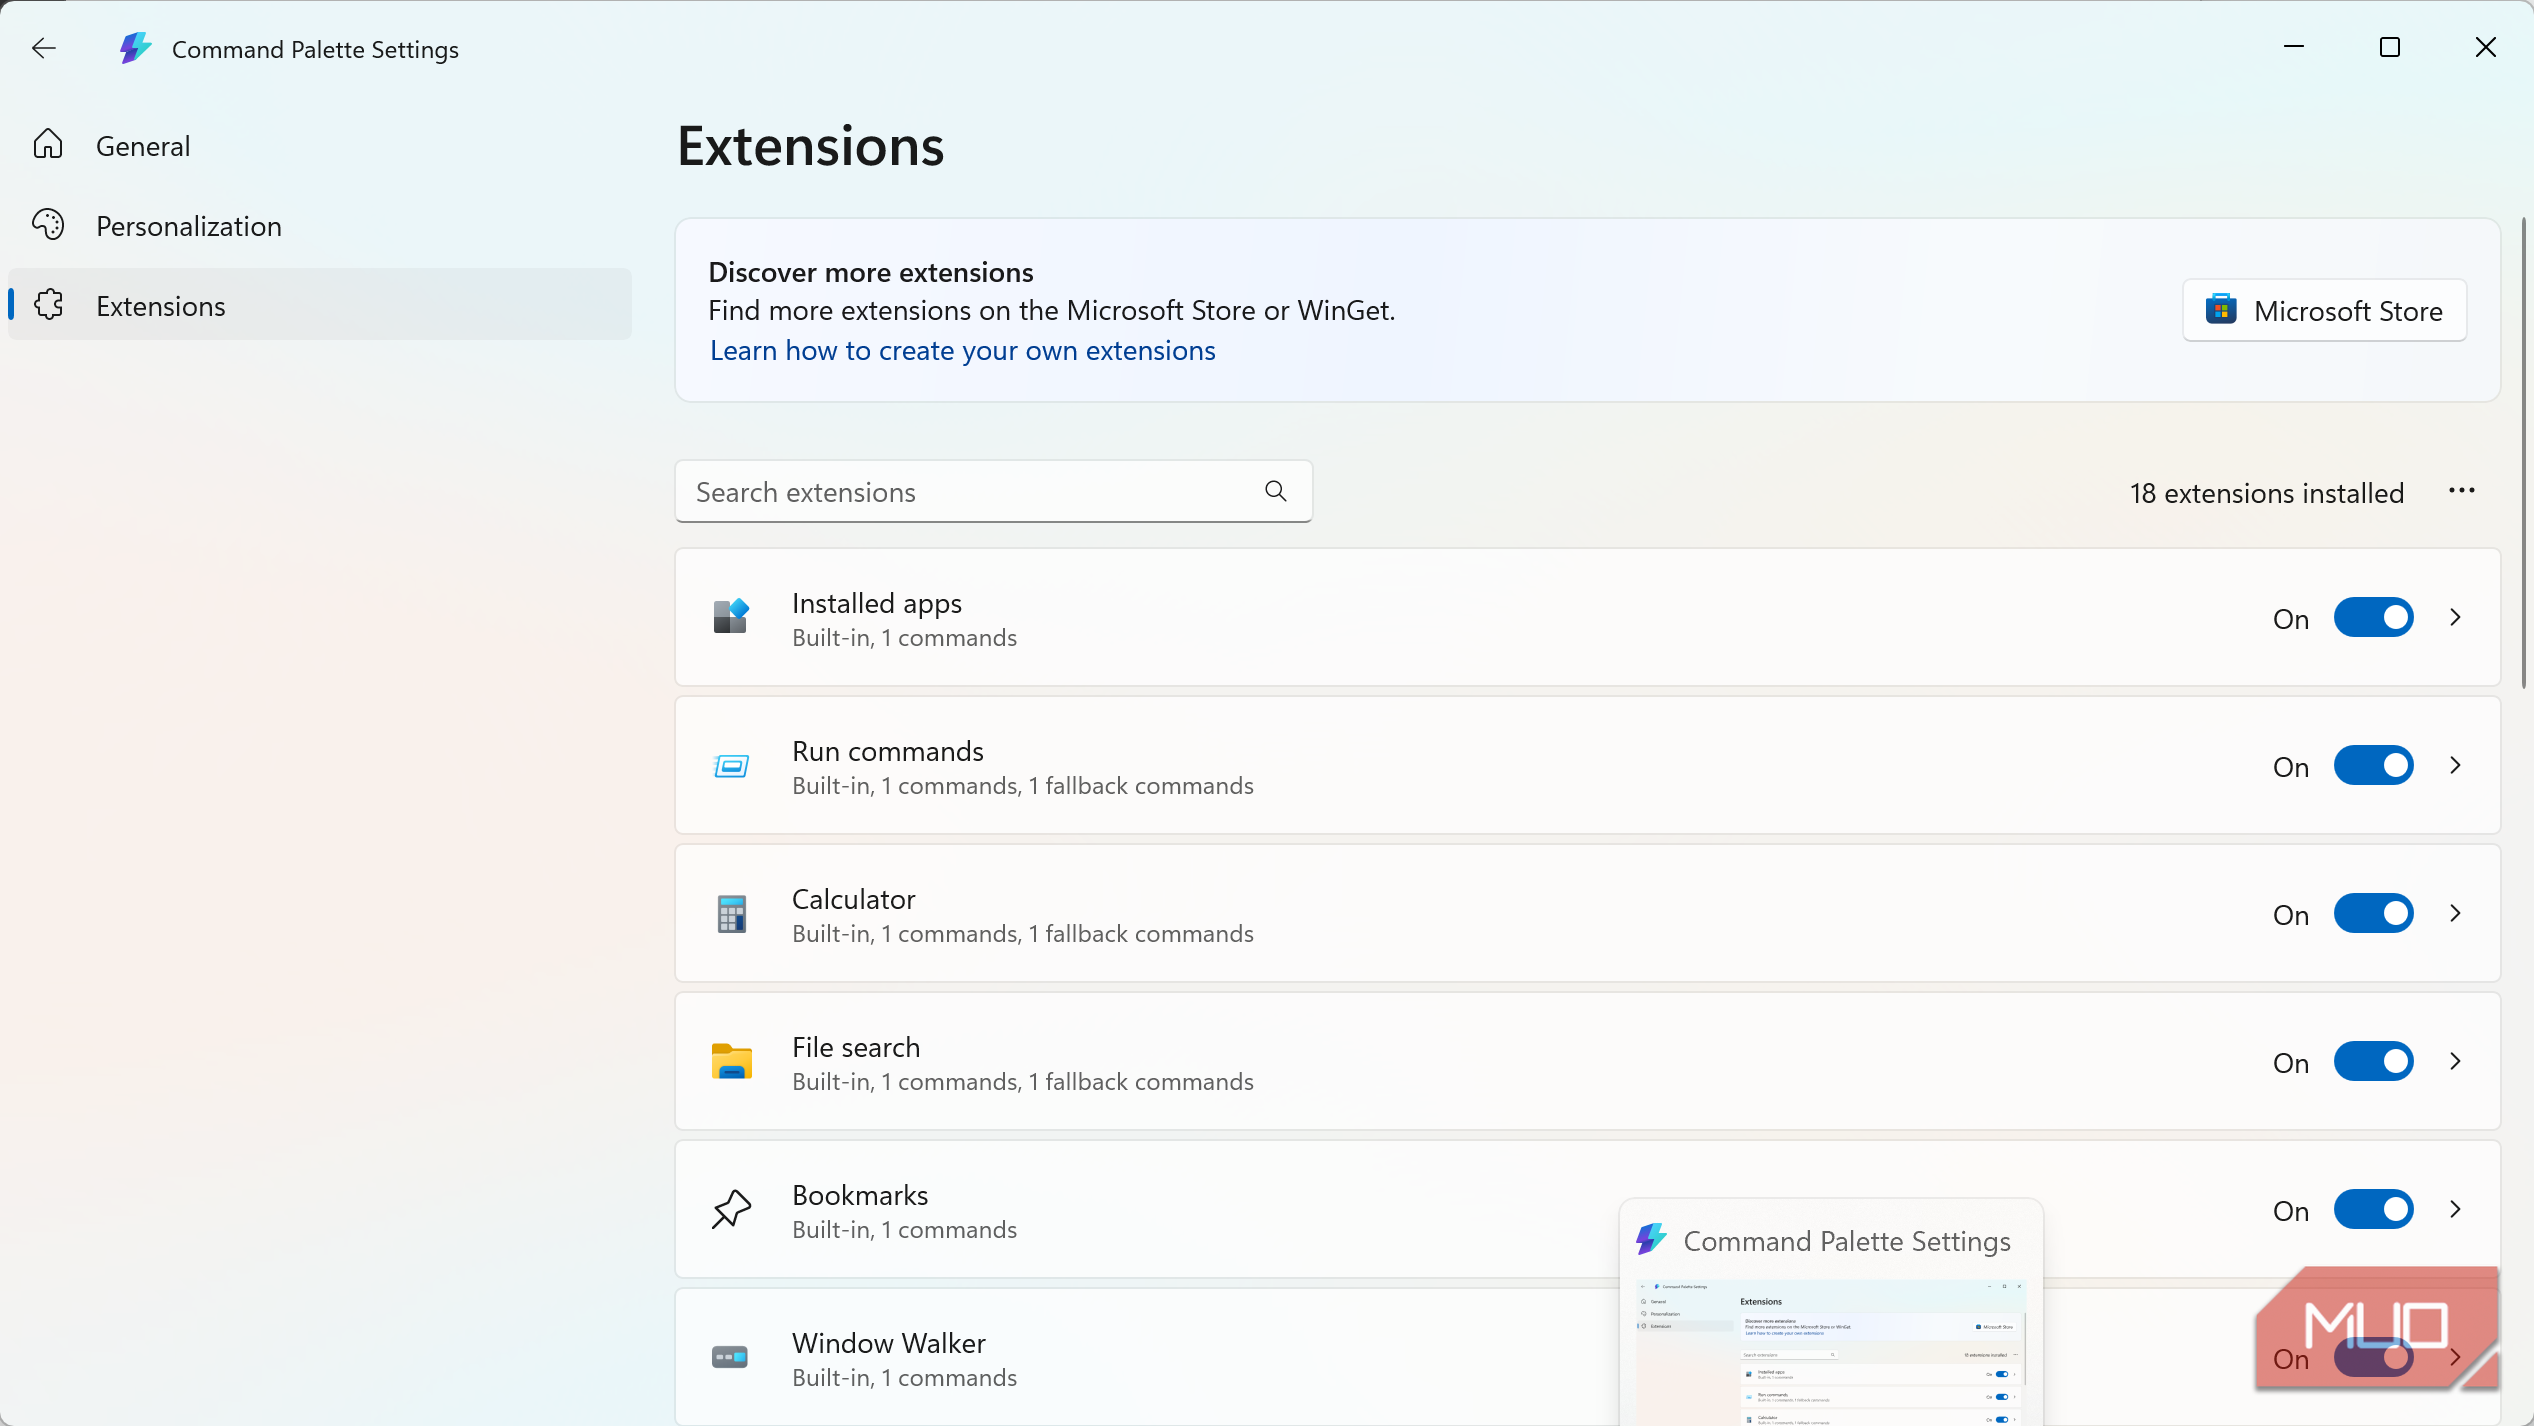Toggle off the Run commands extension
This screenshot has width=2534, height=1426.
[x=2373, y=766]
